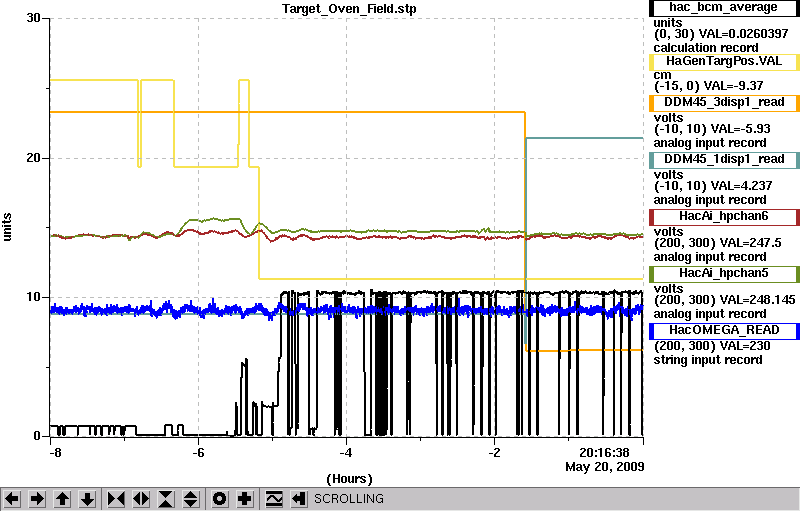Click the (-10, 10) VAL=-5.93 readout
This screenshot has width=800, height=511.
[x=712, y=129]
